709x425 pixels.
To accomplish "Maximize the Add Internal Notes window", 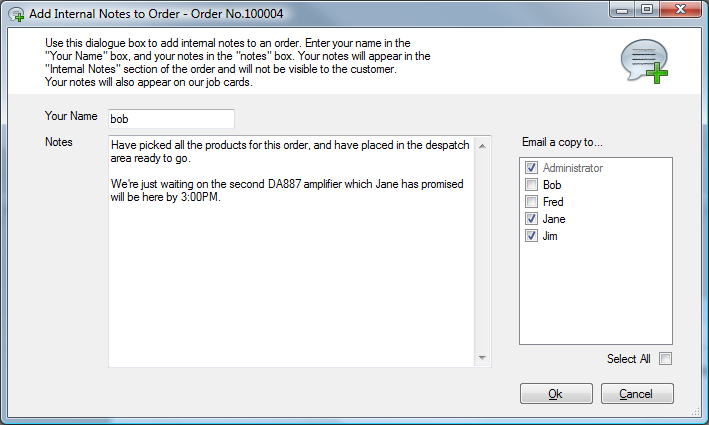I will click(x=647, y=10).
